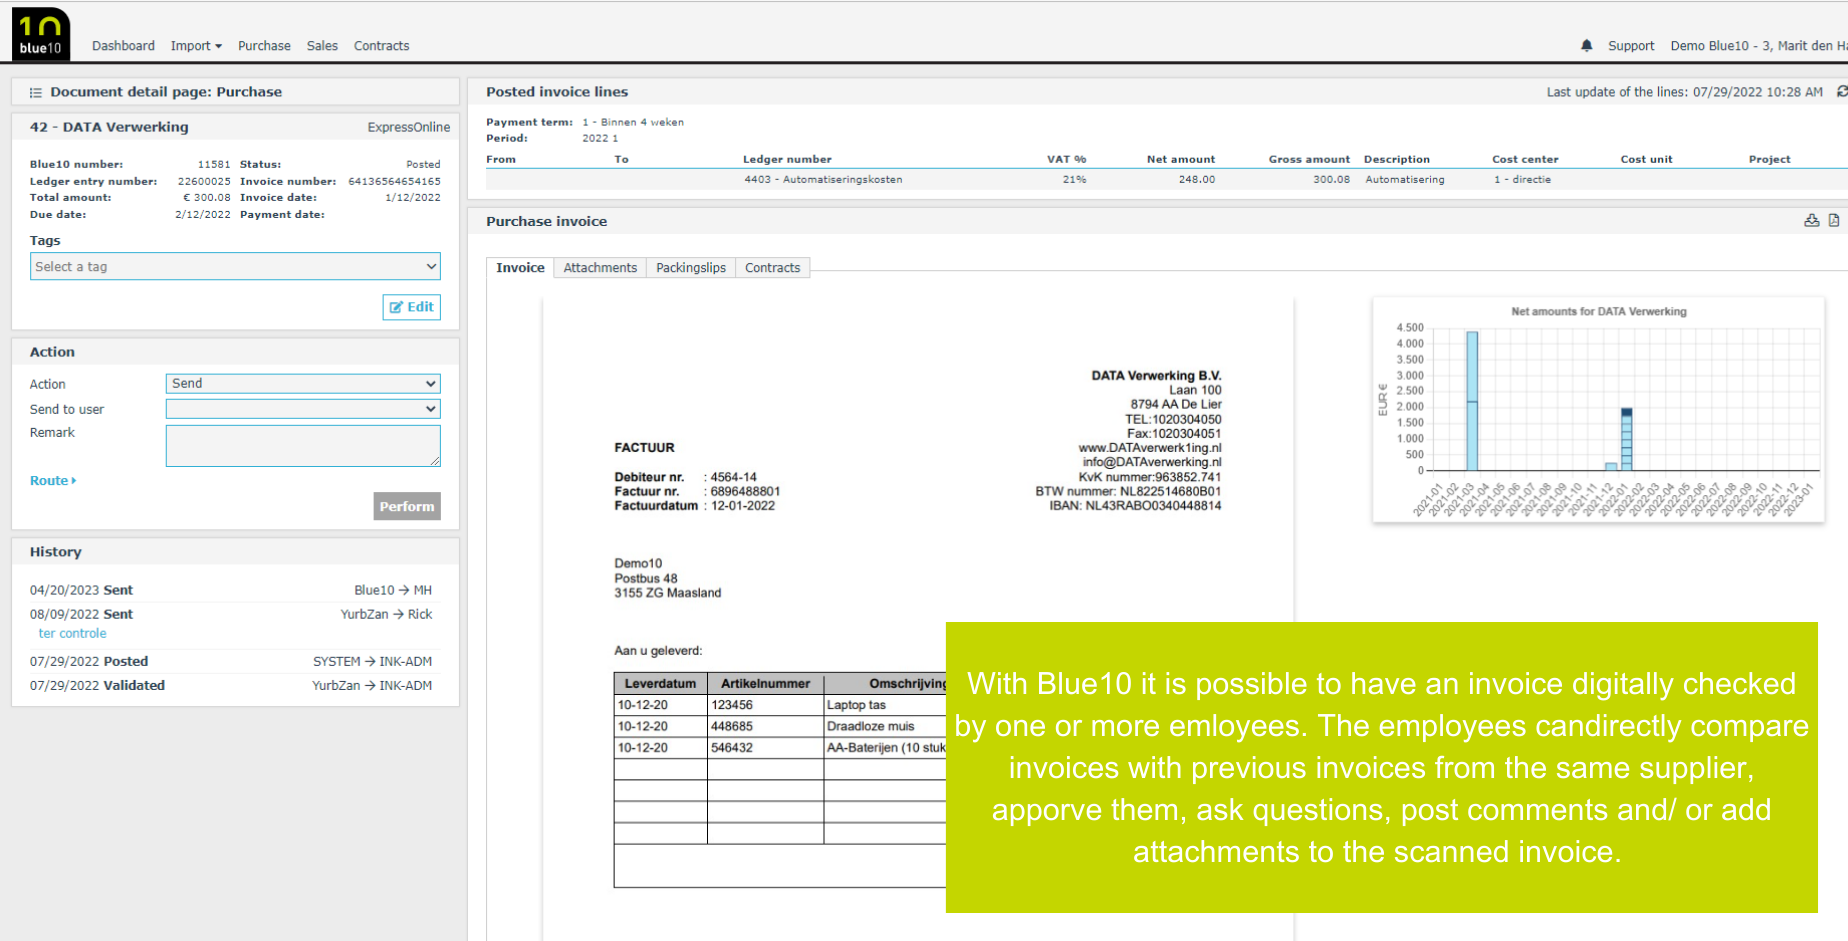Click the ExpressOnline label

(408, 127)
